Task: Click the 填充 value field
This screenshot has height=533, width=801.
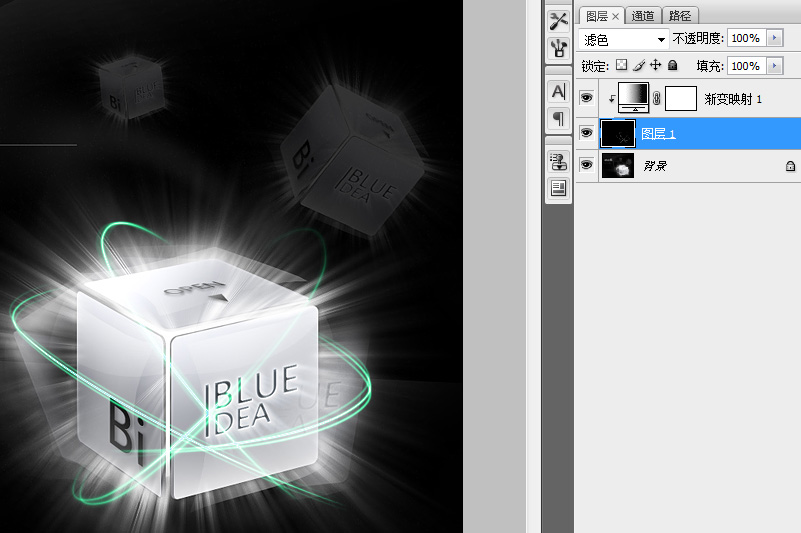Action: pos(746,66)
